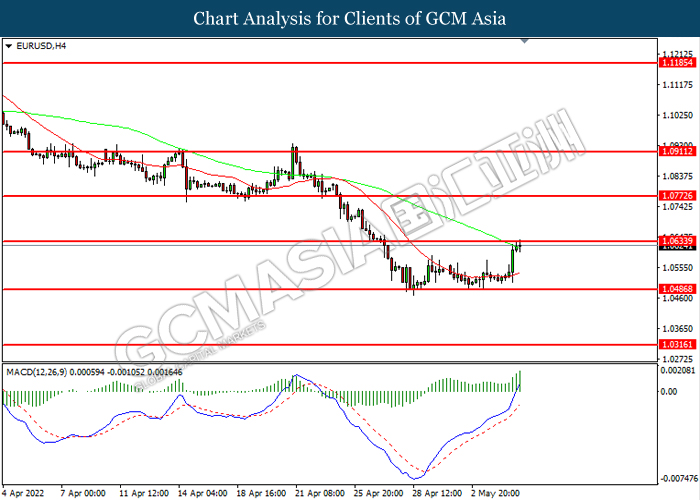This screenshot has width=700, height=500.
Task: Select the 1.07726 price level label
Action: click(x=678, y=196)
